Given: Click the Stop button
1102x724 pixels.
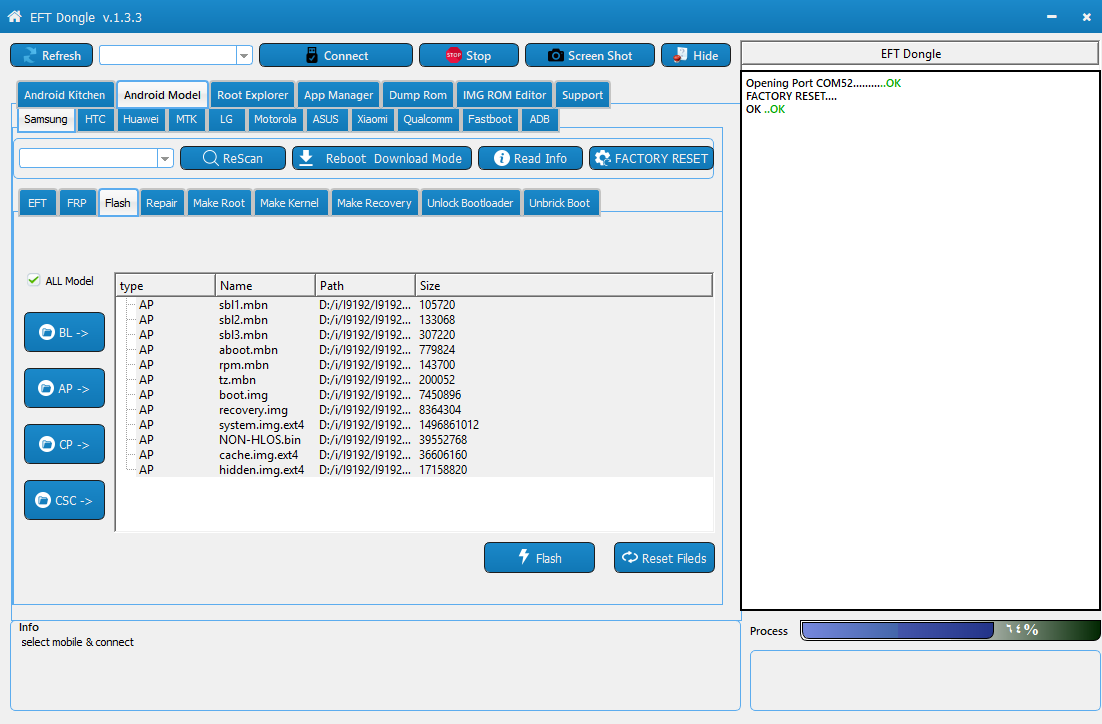Looking at the screenshot, I should point(469,56).
